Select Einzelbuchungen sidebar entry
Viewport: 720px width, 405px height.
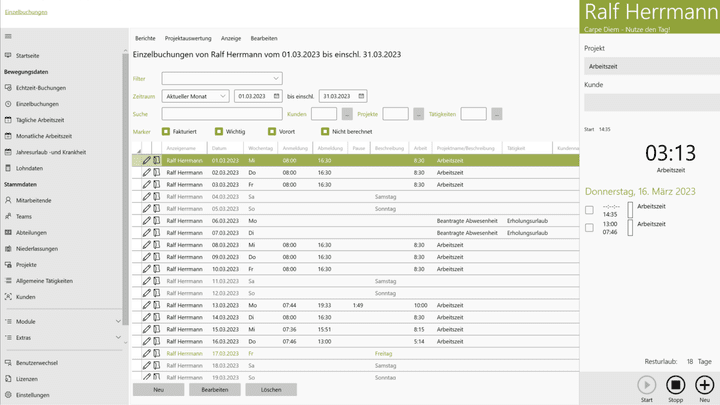tap(37, 104)
